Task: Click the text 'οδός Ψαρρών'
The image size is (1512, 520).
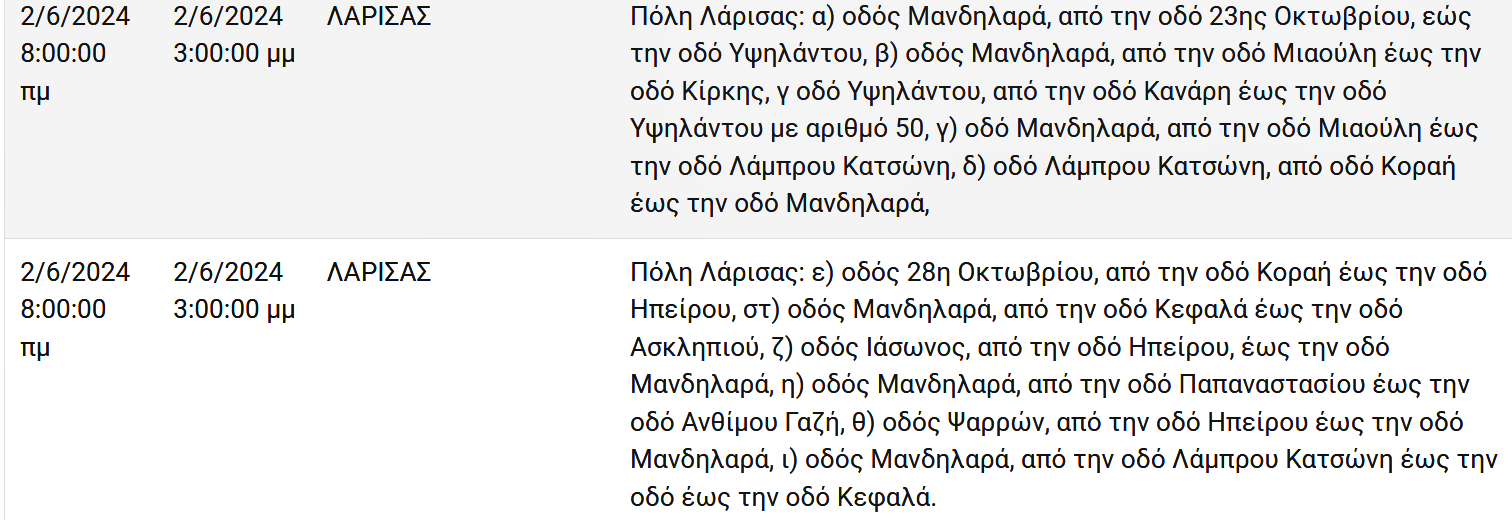Action: 961,421
